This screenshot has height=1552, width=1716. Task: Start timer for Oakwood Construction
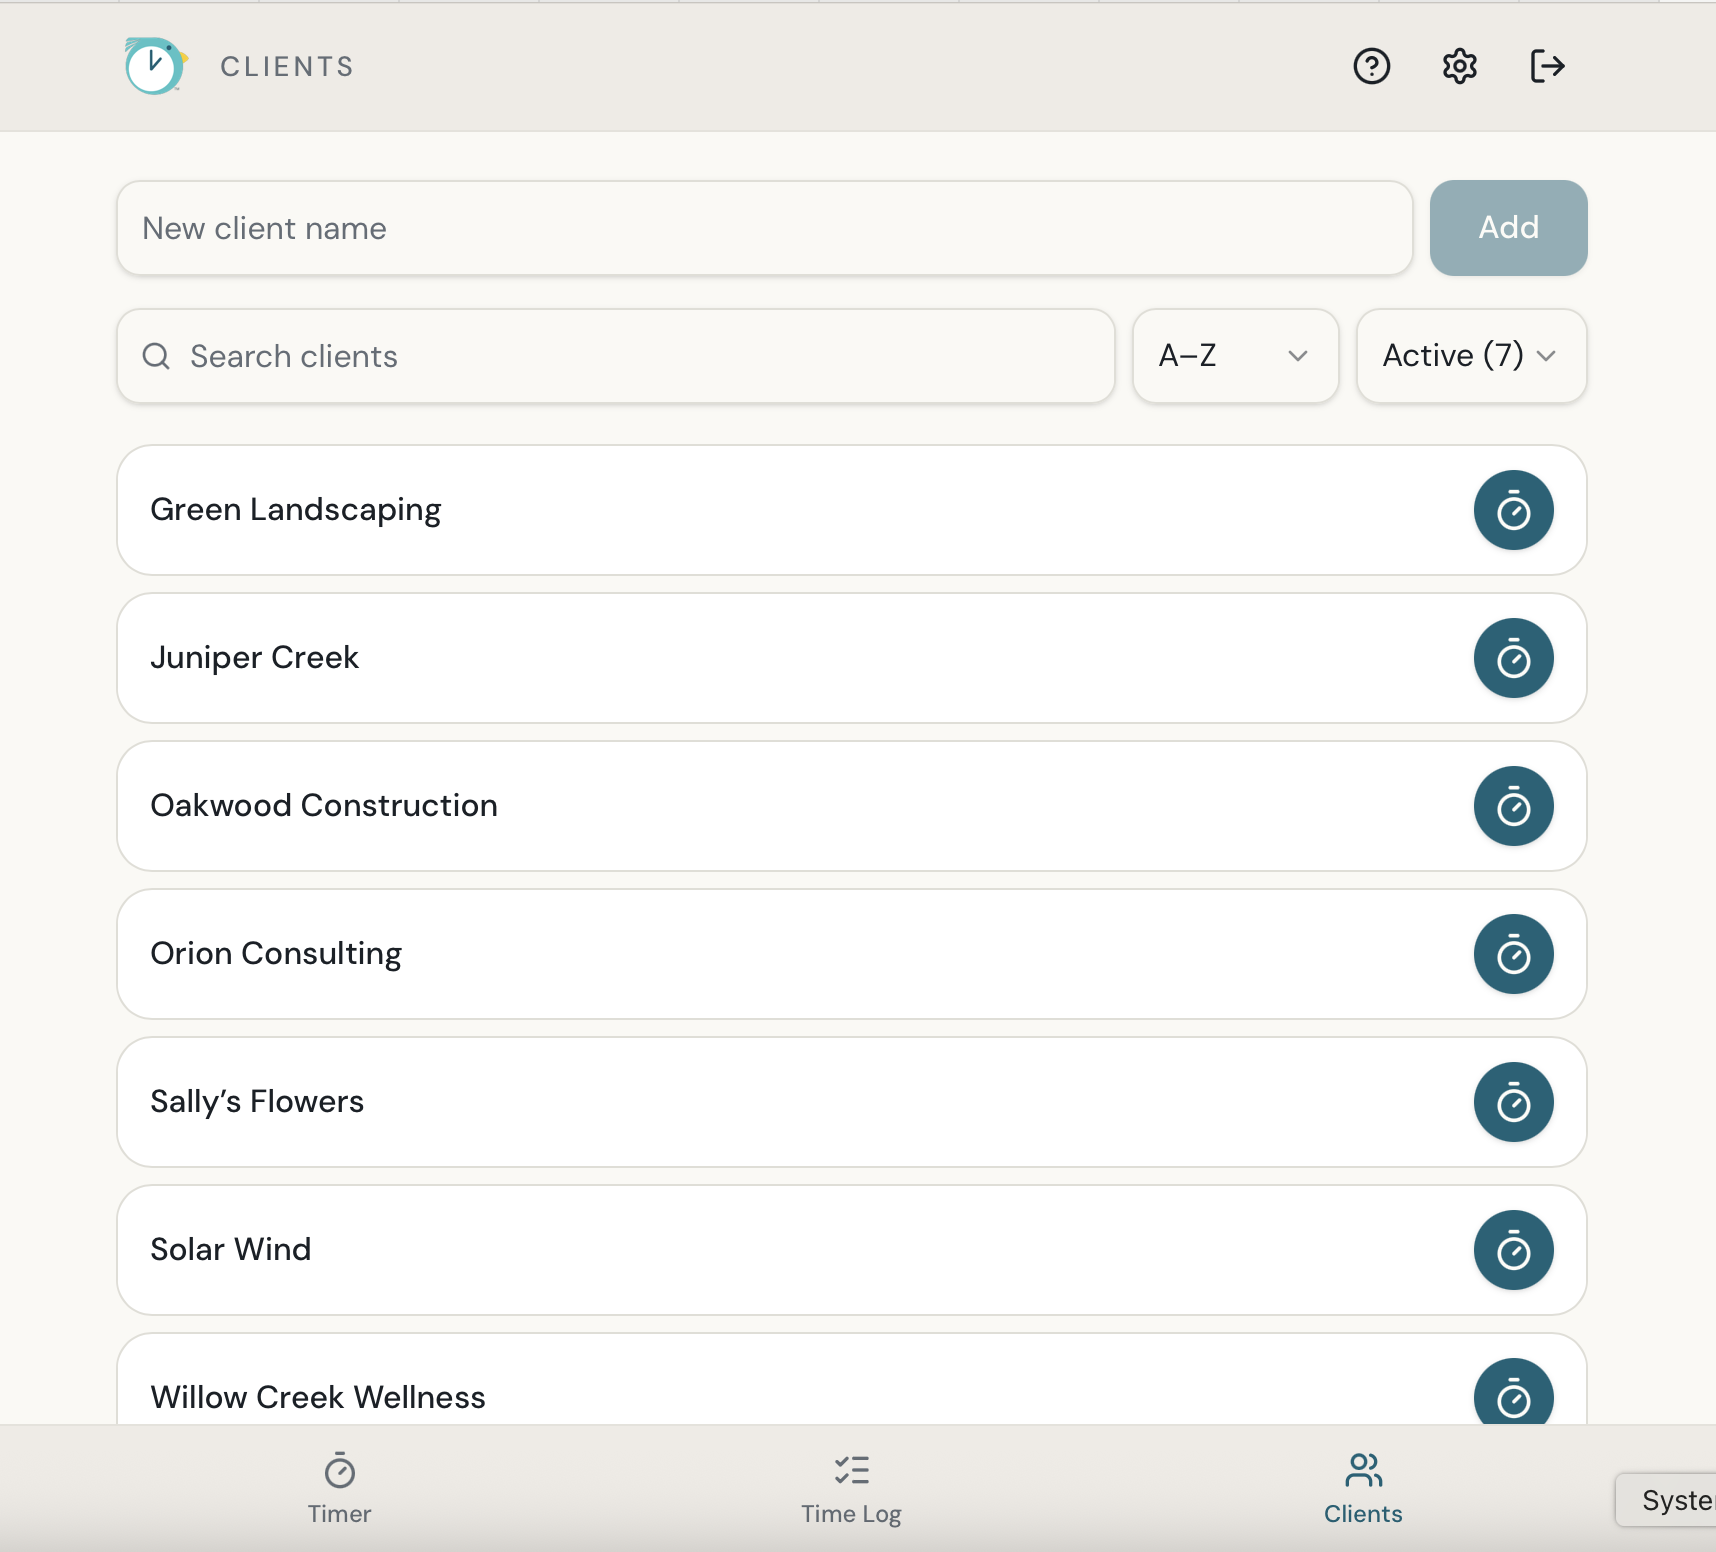point(1514,806)
